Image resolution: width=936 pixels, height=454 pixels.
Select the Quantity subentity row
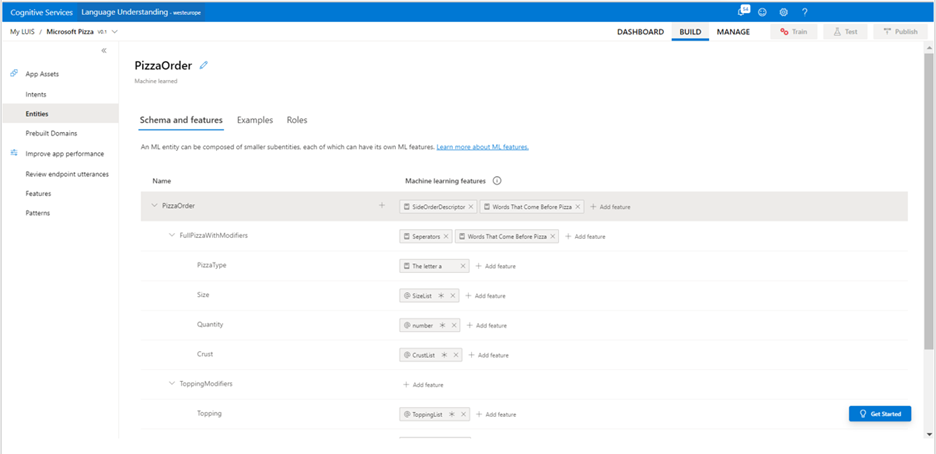click(524, 325)
